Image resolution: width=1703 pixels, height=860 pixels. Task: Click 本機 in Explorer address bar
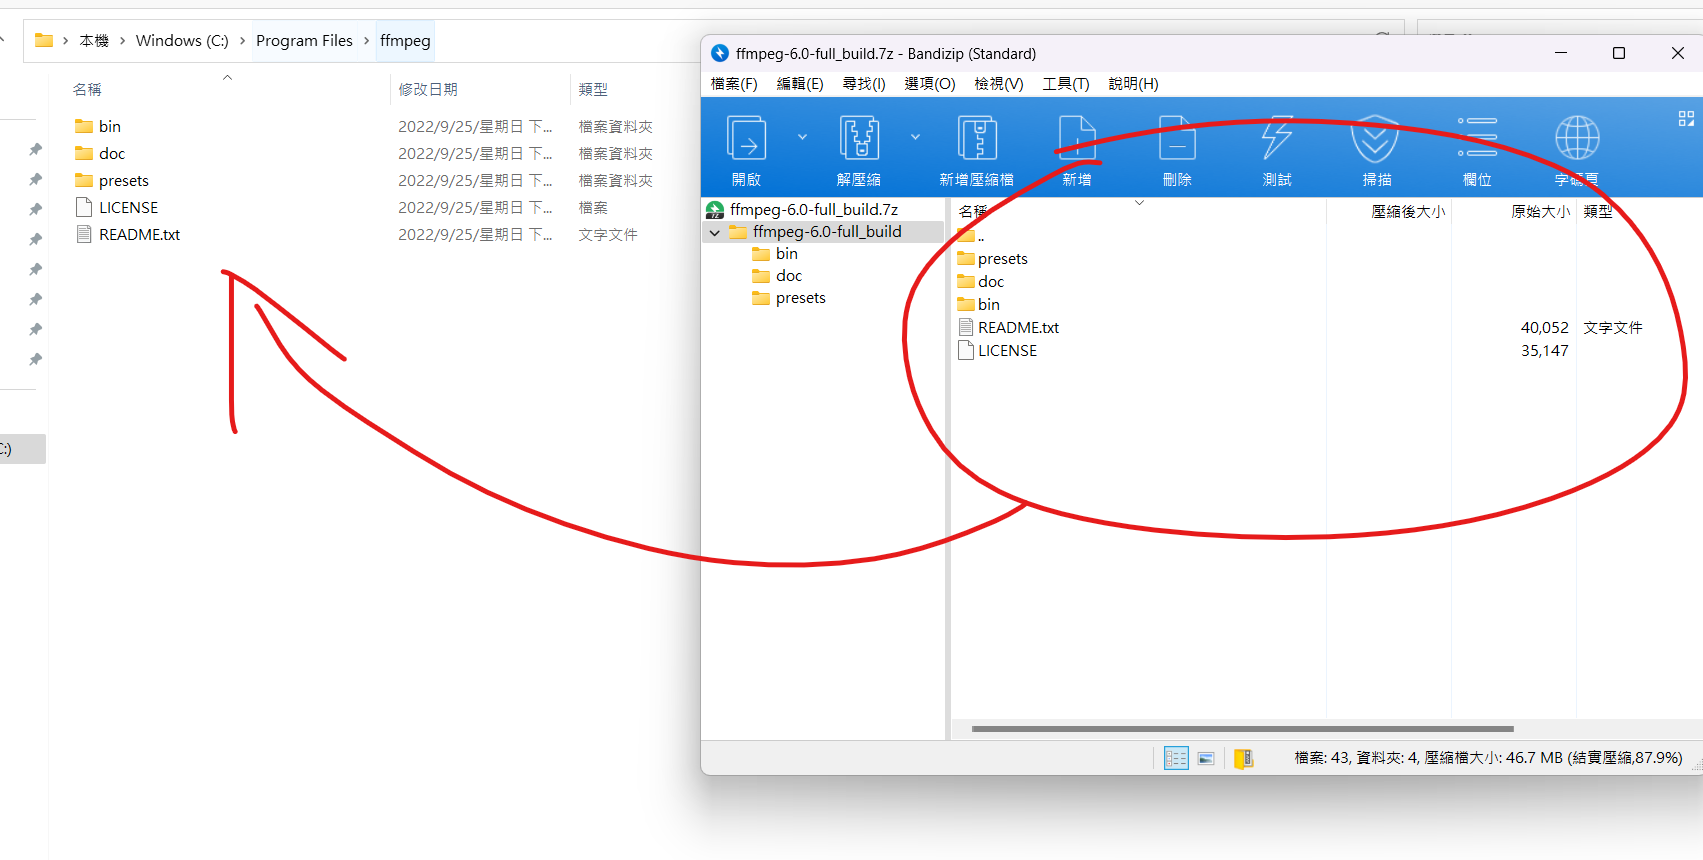tap(94, 40)
